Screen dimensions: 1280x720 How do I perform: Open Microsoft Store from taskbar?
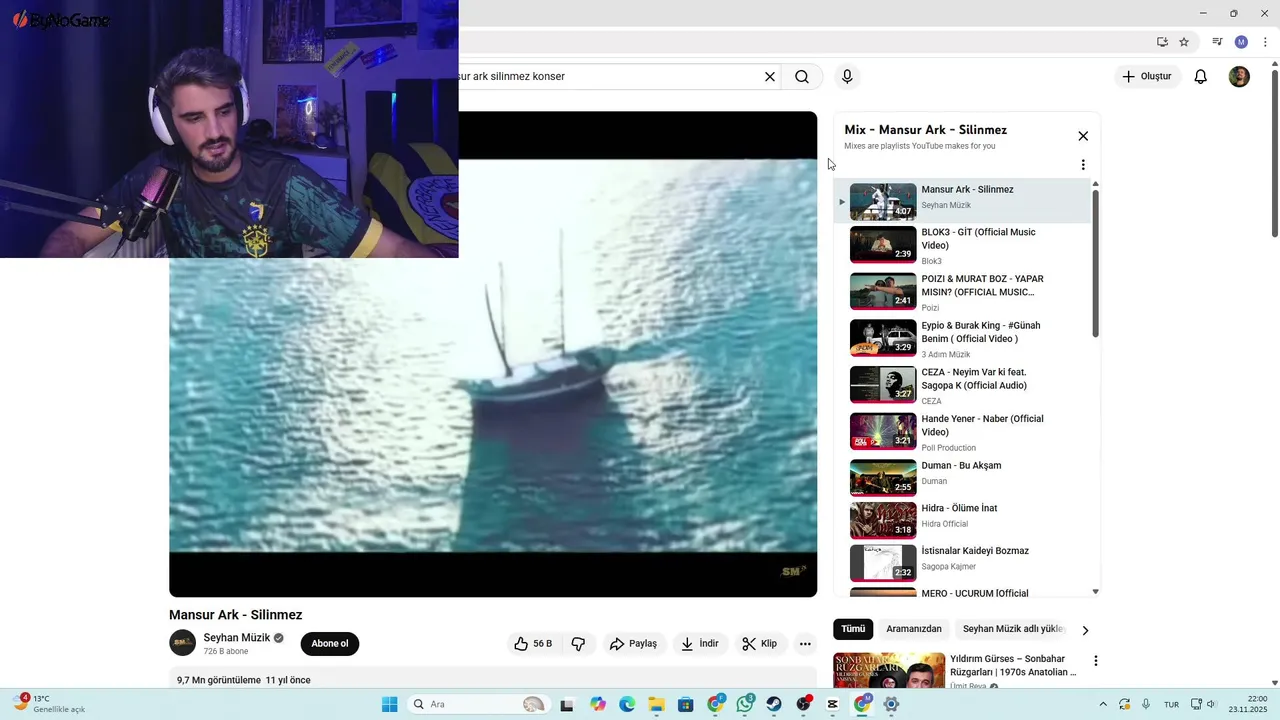click(x=685, y=704)
